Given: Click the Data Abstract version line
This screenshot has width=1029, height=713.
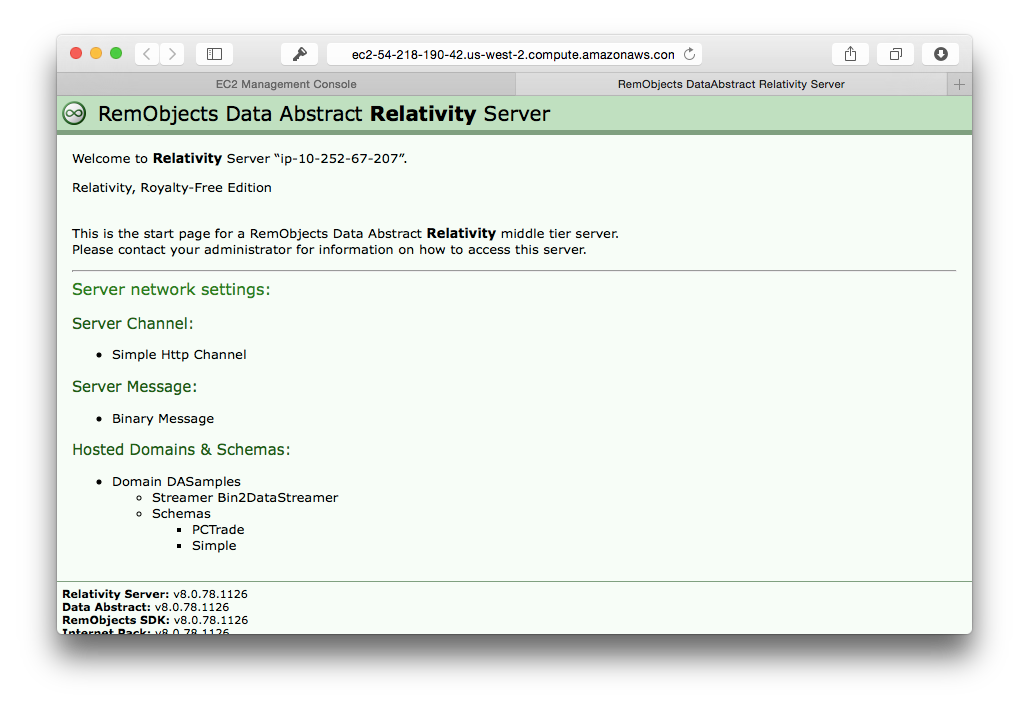Looking at the screenshot, I should coord(146,607).
